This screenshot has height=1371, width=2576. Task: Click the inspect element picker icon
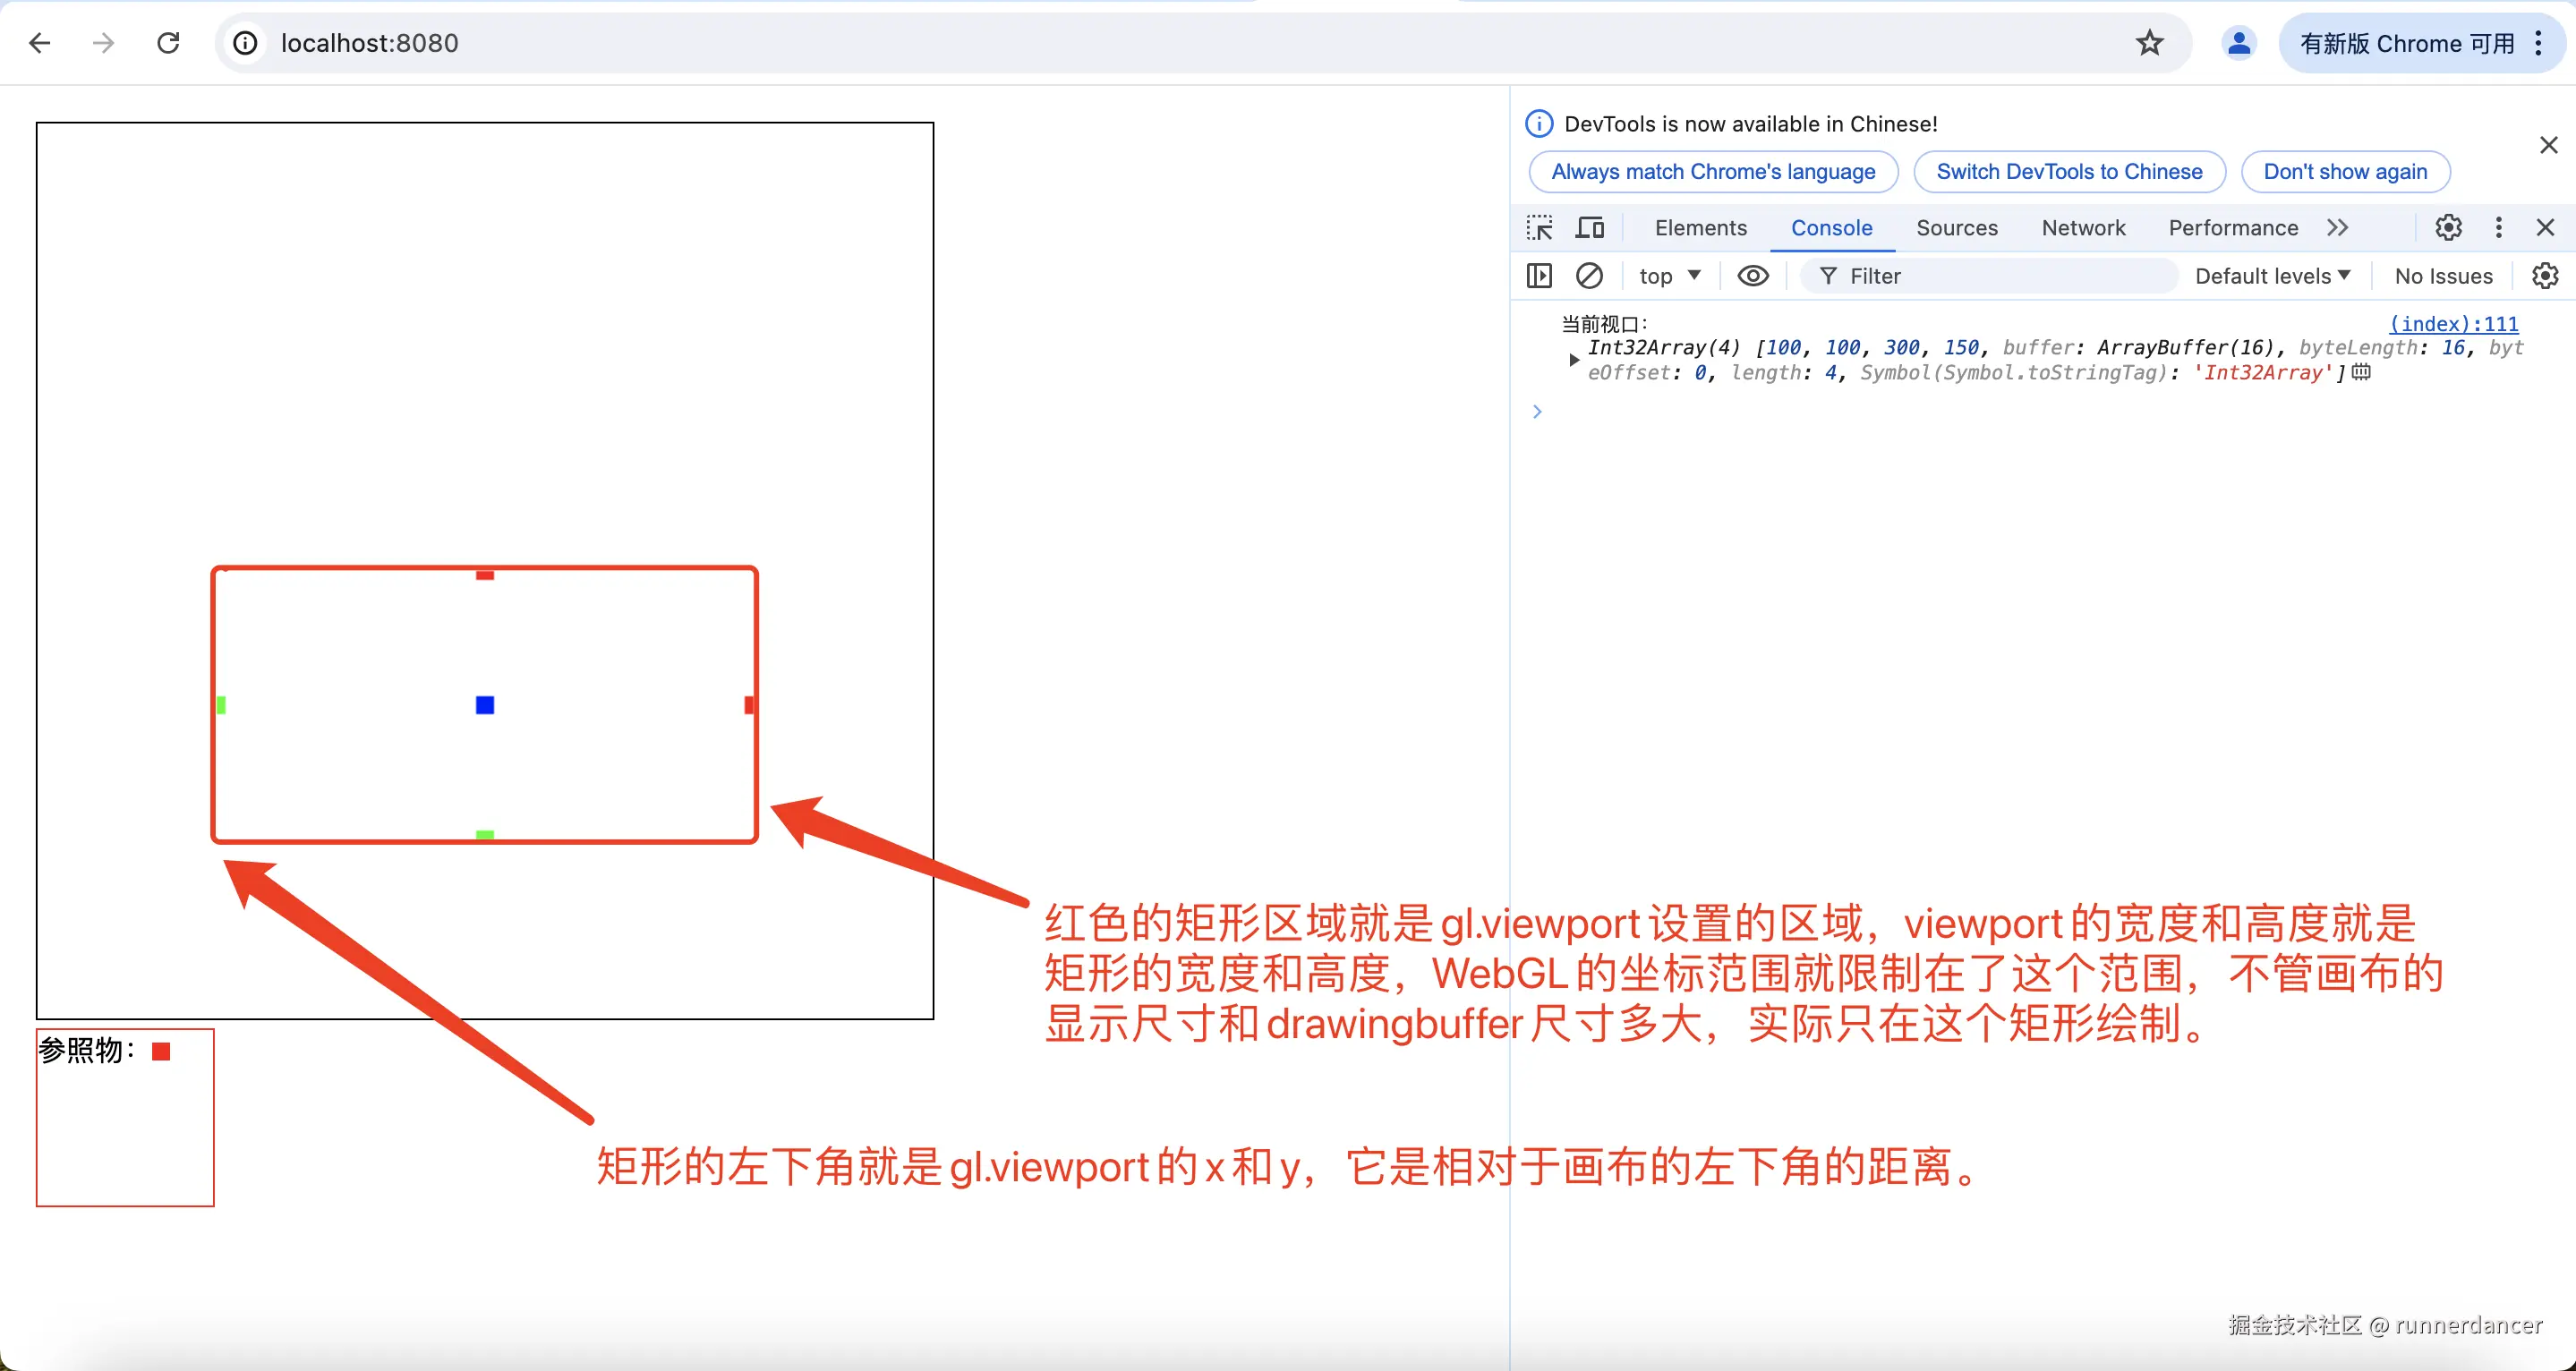1540,228
